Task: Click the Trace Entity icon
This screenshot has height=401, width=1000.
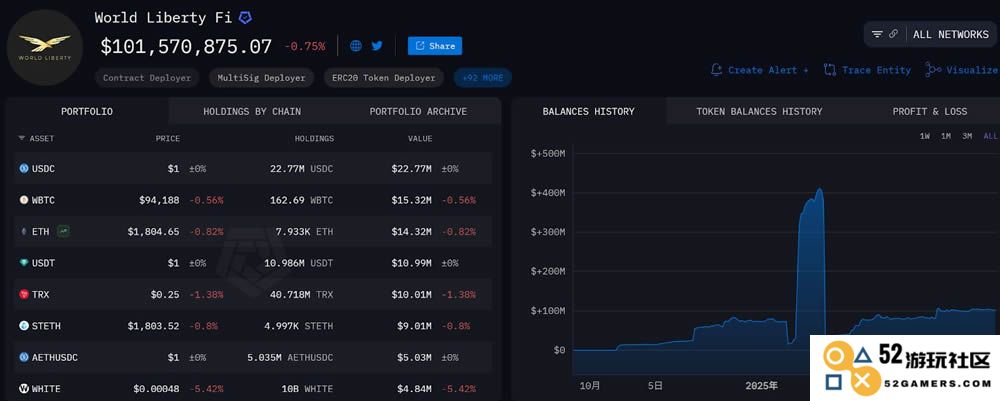Action: tap(830, 69)
